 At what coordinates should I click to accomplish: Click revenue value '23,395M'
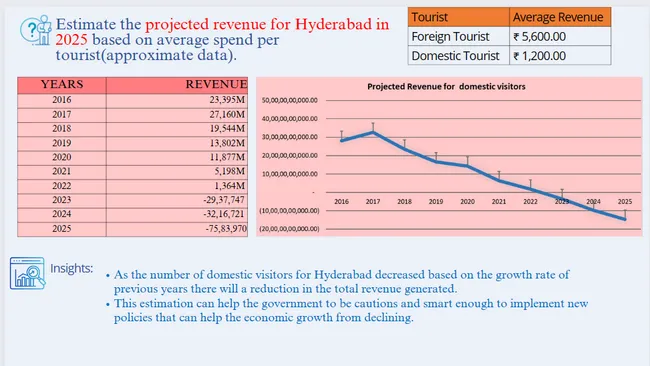(227, 100)
